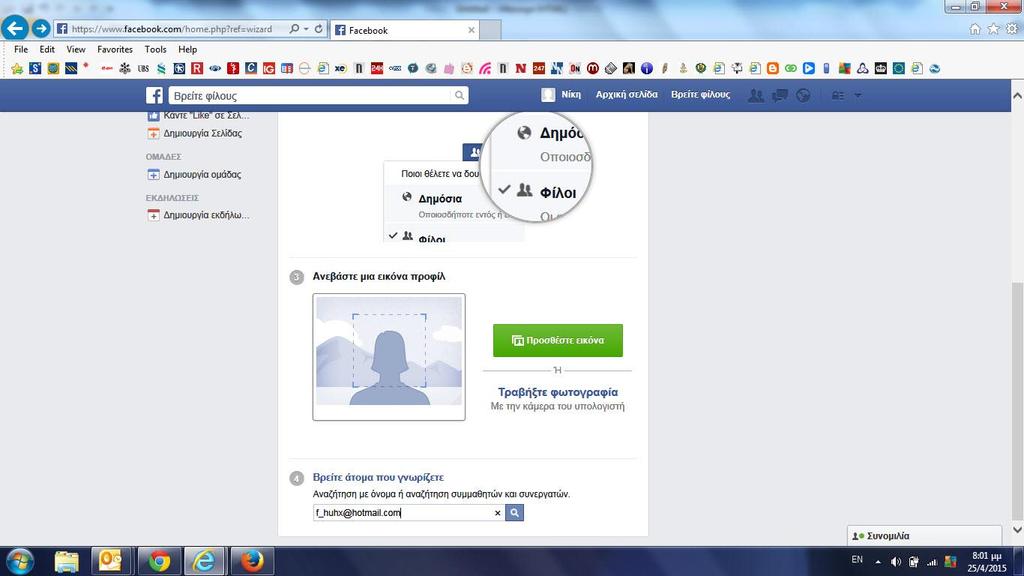Open the Συνομιλία chat tab

pos(924,536)
